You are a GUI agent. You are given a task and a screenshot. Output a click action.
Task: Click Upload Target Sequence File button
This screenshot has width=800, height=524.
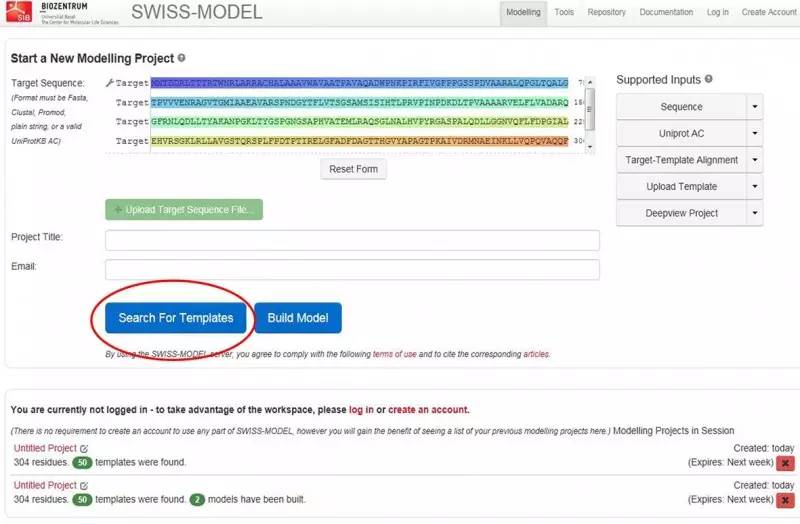tap(184, 210)
